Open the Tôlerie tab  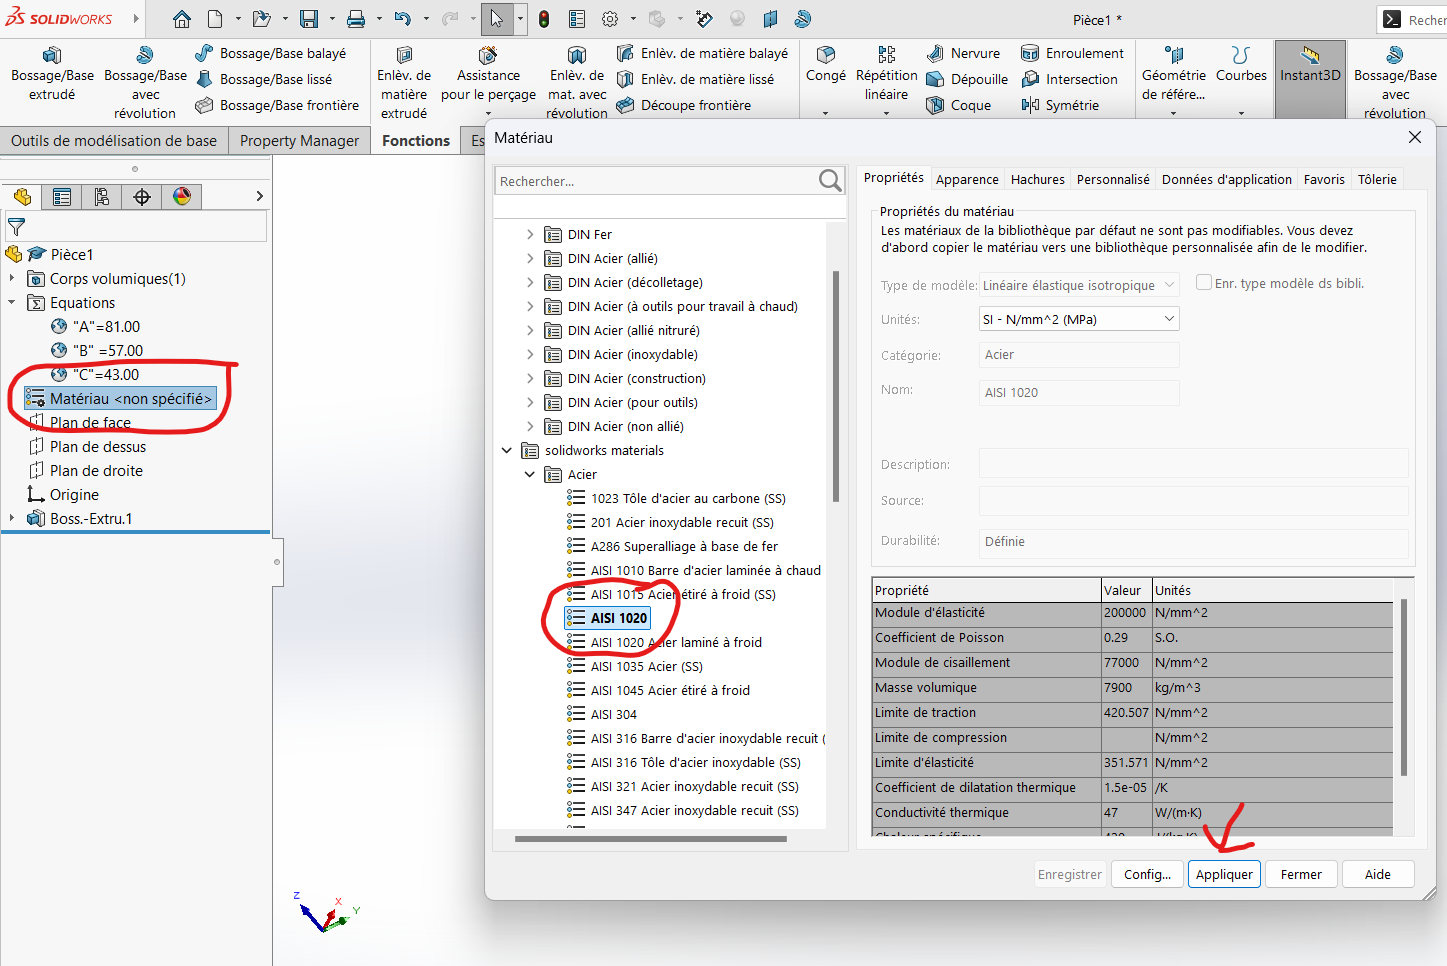point(1377,179)
